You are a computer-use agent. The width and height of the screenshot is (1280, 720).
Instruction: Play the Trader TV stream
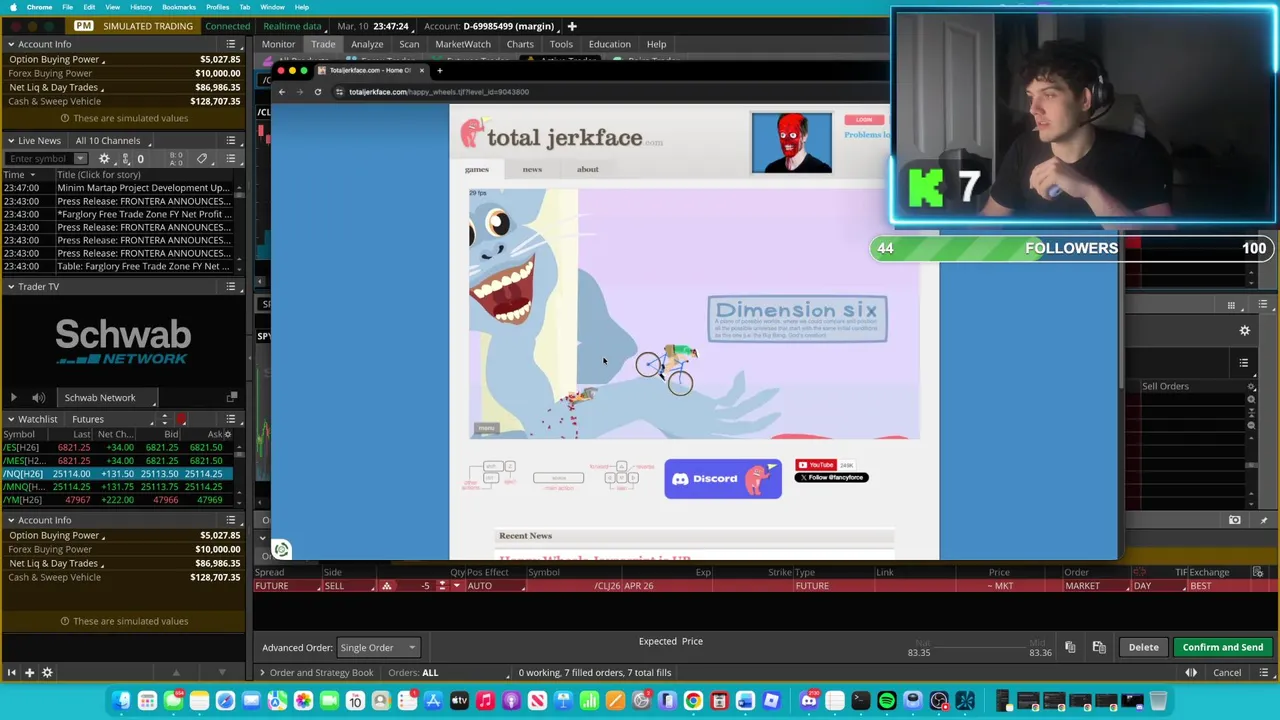(x=13, y=398)
